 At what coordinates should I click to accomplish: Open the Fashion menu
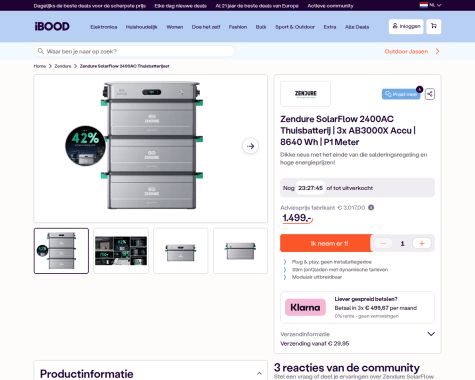point(238,27)
